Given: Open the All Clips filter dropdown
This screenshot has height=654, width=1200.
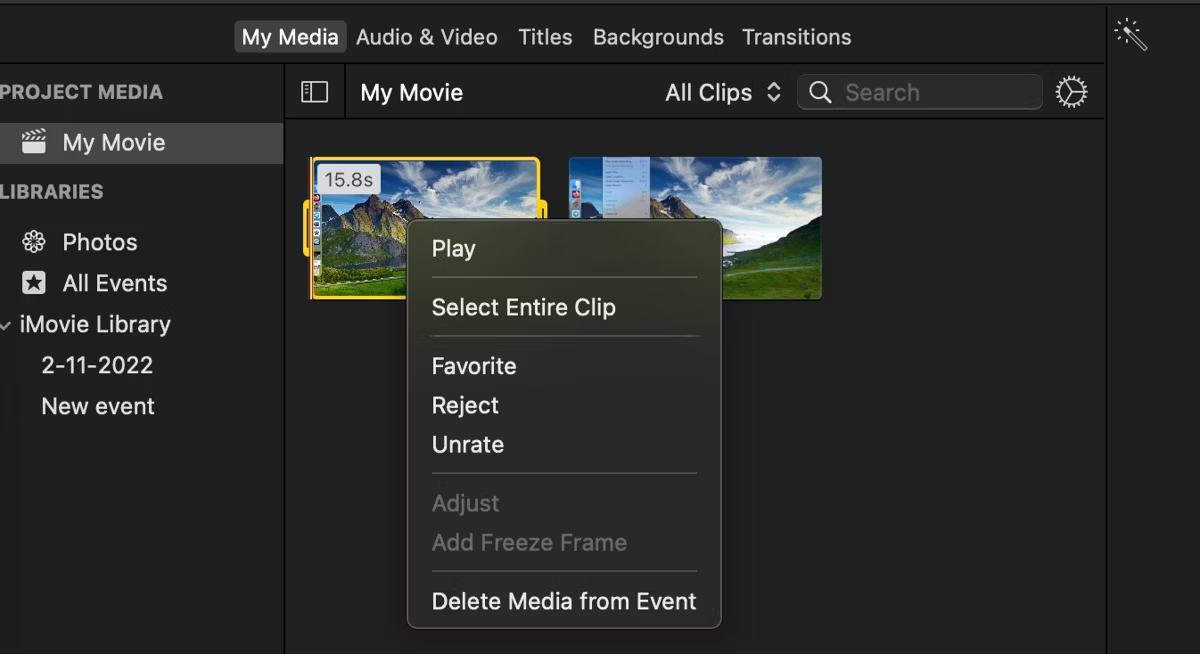Looking at the screenshot, I should [722, 92].
